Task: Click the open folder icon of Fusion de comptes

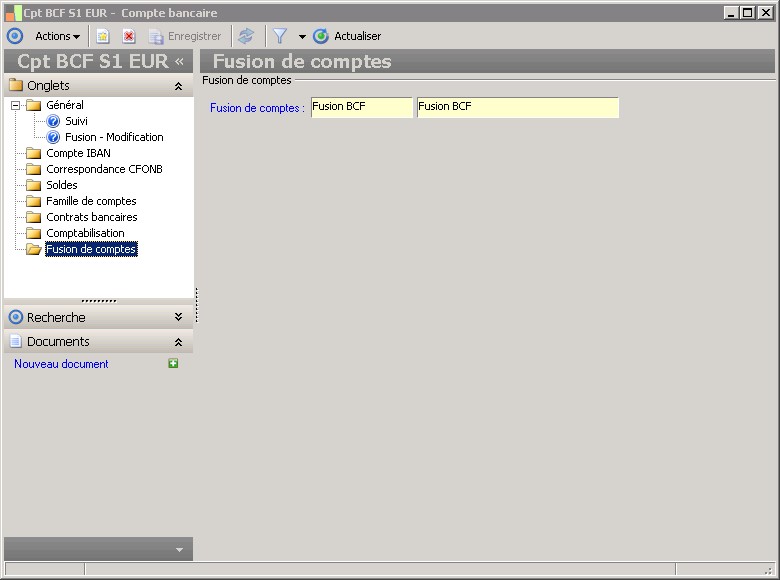Action: (34, 249)
